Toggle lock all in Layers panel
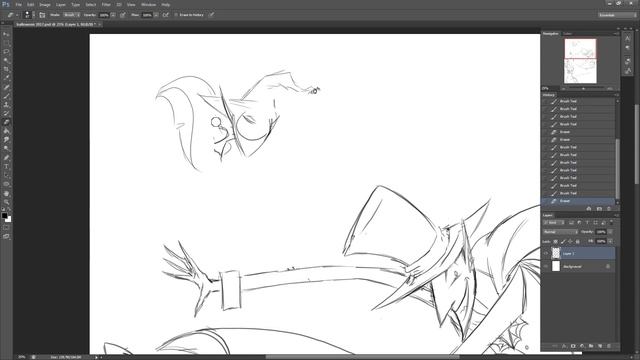Image resolution: width=640 pixels, height=360 pixels. click(x=578, y=241)
